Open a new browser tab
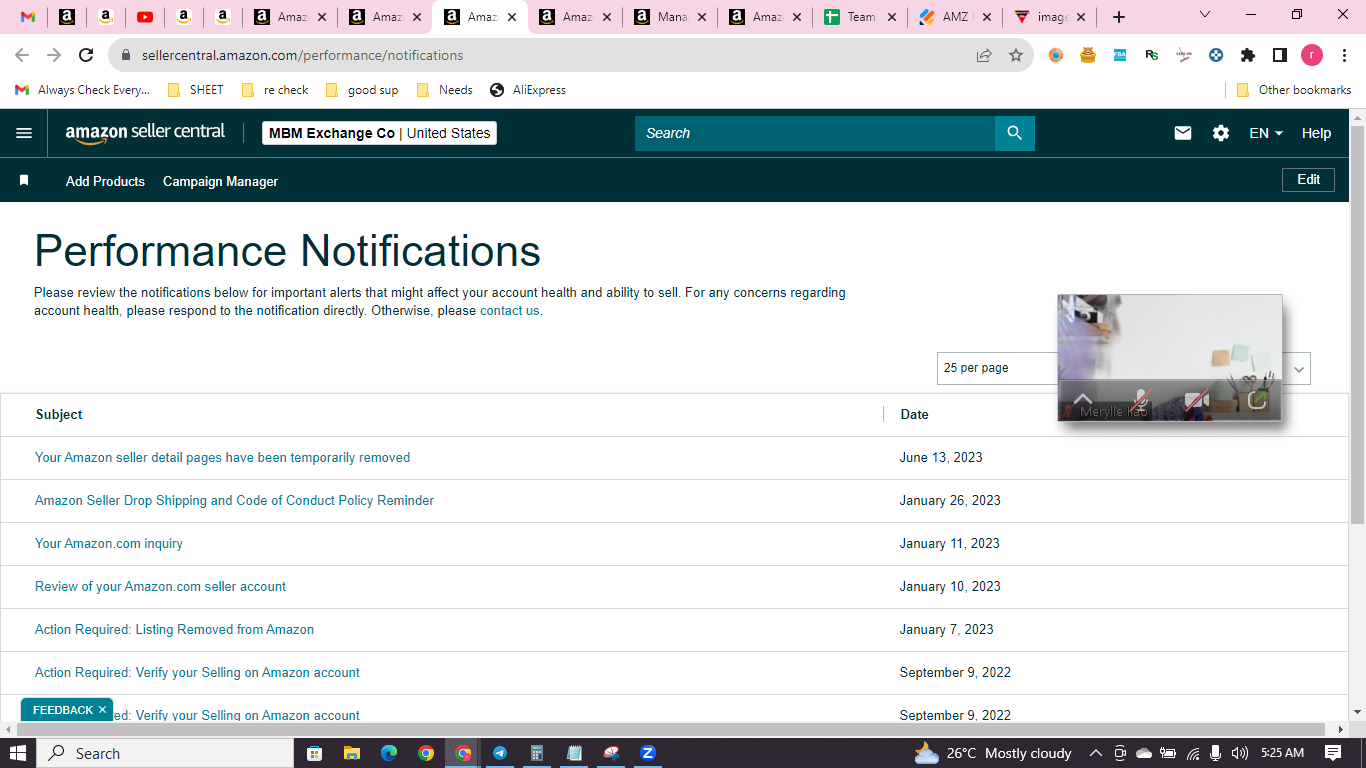The image size is (1366, 768). coord(1119,17)
